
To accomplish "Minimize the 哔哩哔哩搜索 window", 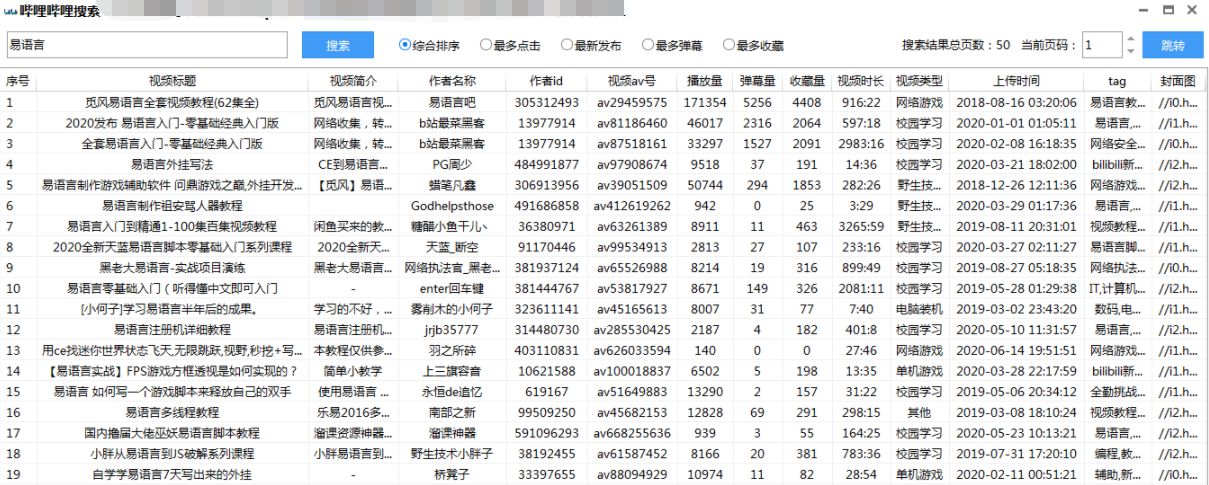I will (x=1144, y=10).
